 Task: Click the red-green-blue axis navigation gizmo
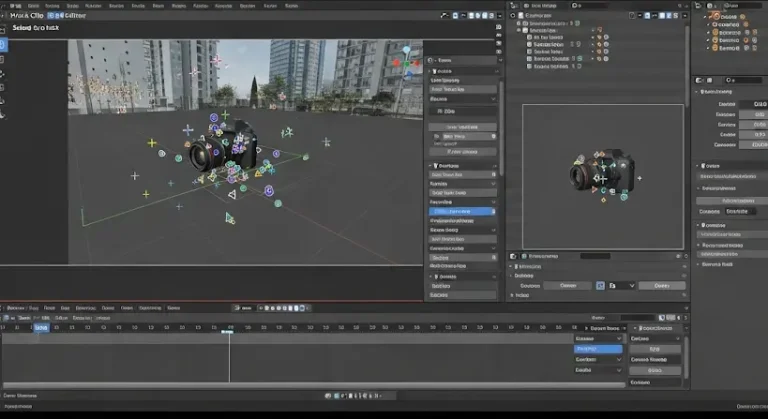point(407,63)
